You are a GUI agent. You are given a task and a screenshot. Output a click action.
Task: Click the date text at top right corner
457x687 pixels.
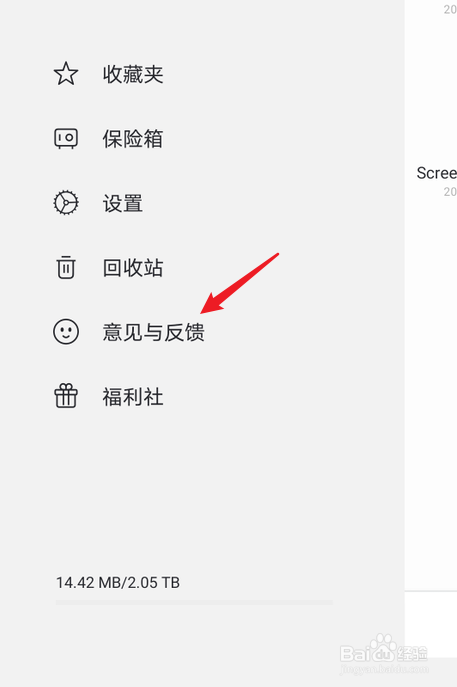450,9
